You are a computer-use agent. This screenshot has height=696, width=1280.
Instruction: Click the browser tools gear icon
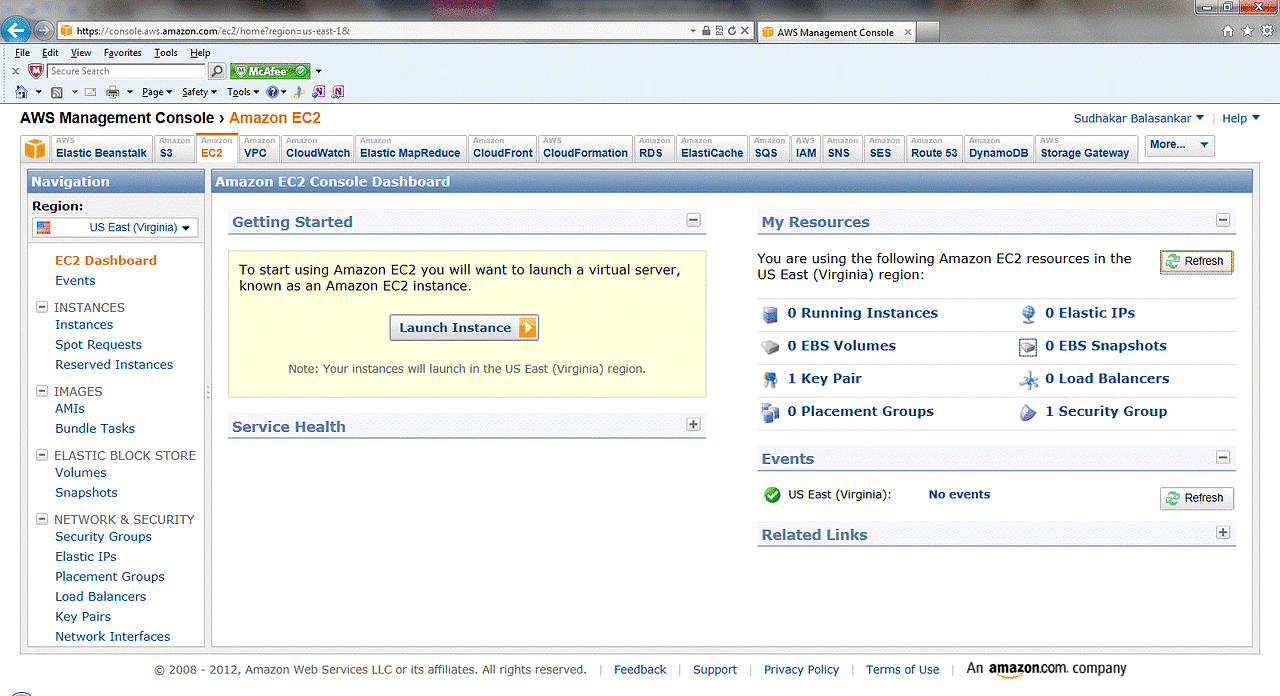tap(1267, 31)
